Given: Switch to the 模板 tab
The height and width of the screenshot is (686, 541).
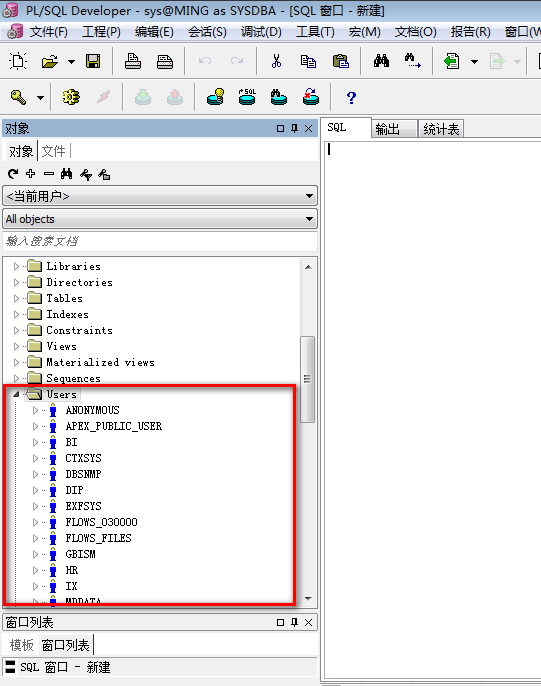Looking at the screenshot, I should (22, 645).
